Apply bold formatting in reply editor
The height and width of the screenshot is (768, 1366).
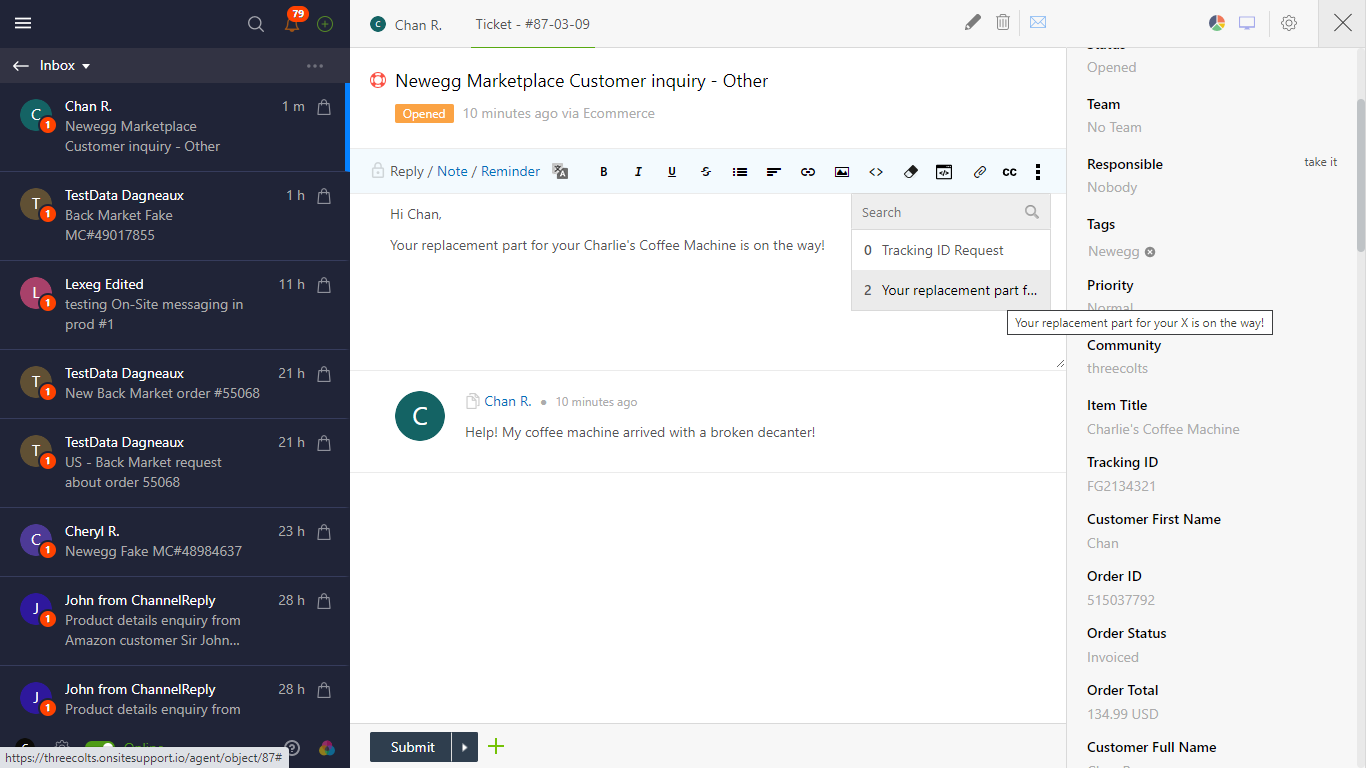pyautogui.click(x=604, y=172)
